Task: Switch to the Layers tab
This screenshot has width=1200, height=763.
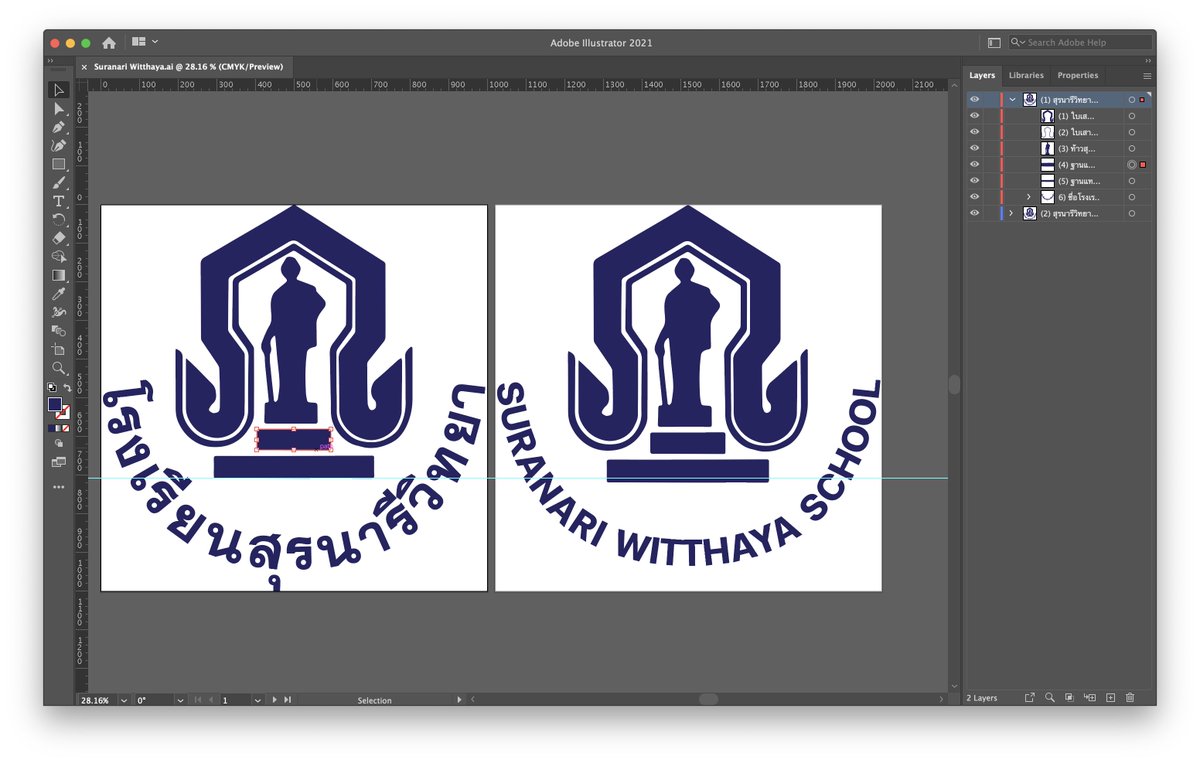Action: click(982, 75)
